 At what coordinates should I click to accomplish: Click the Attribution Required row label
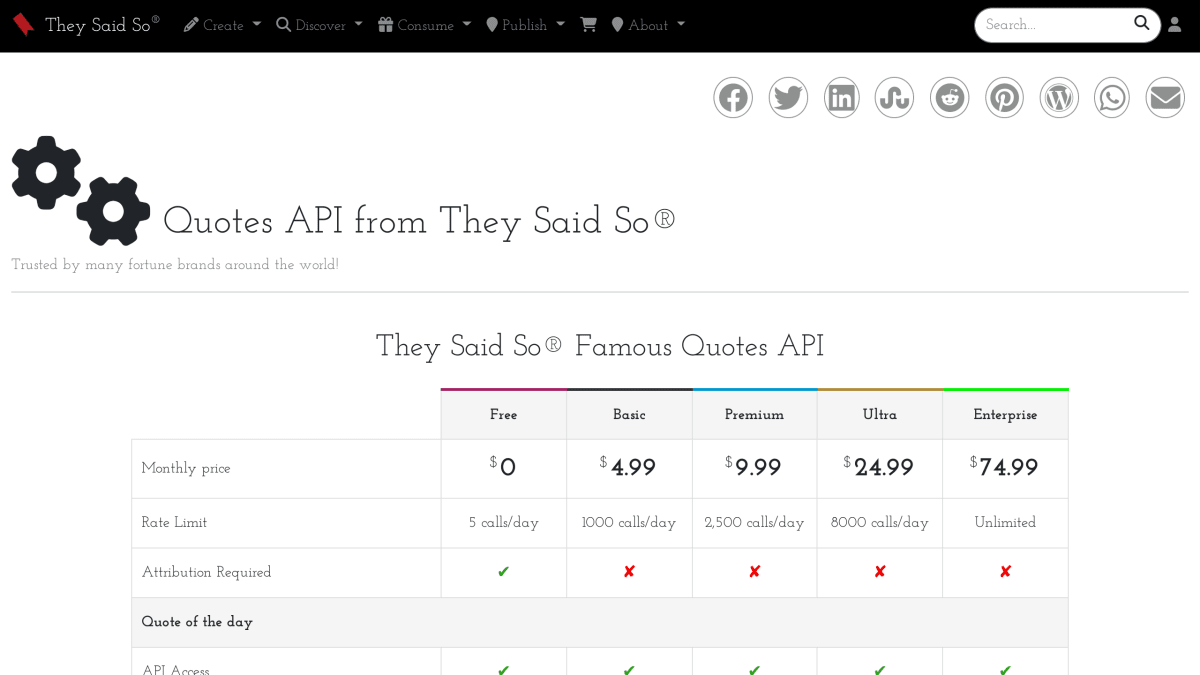tap(206, 573)
